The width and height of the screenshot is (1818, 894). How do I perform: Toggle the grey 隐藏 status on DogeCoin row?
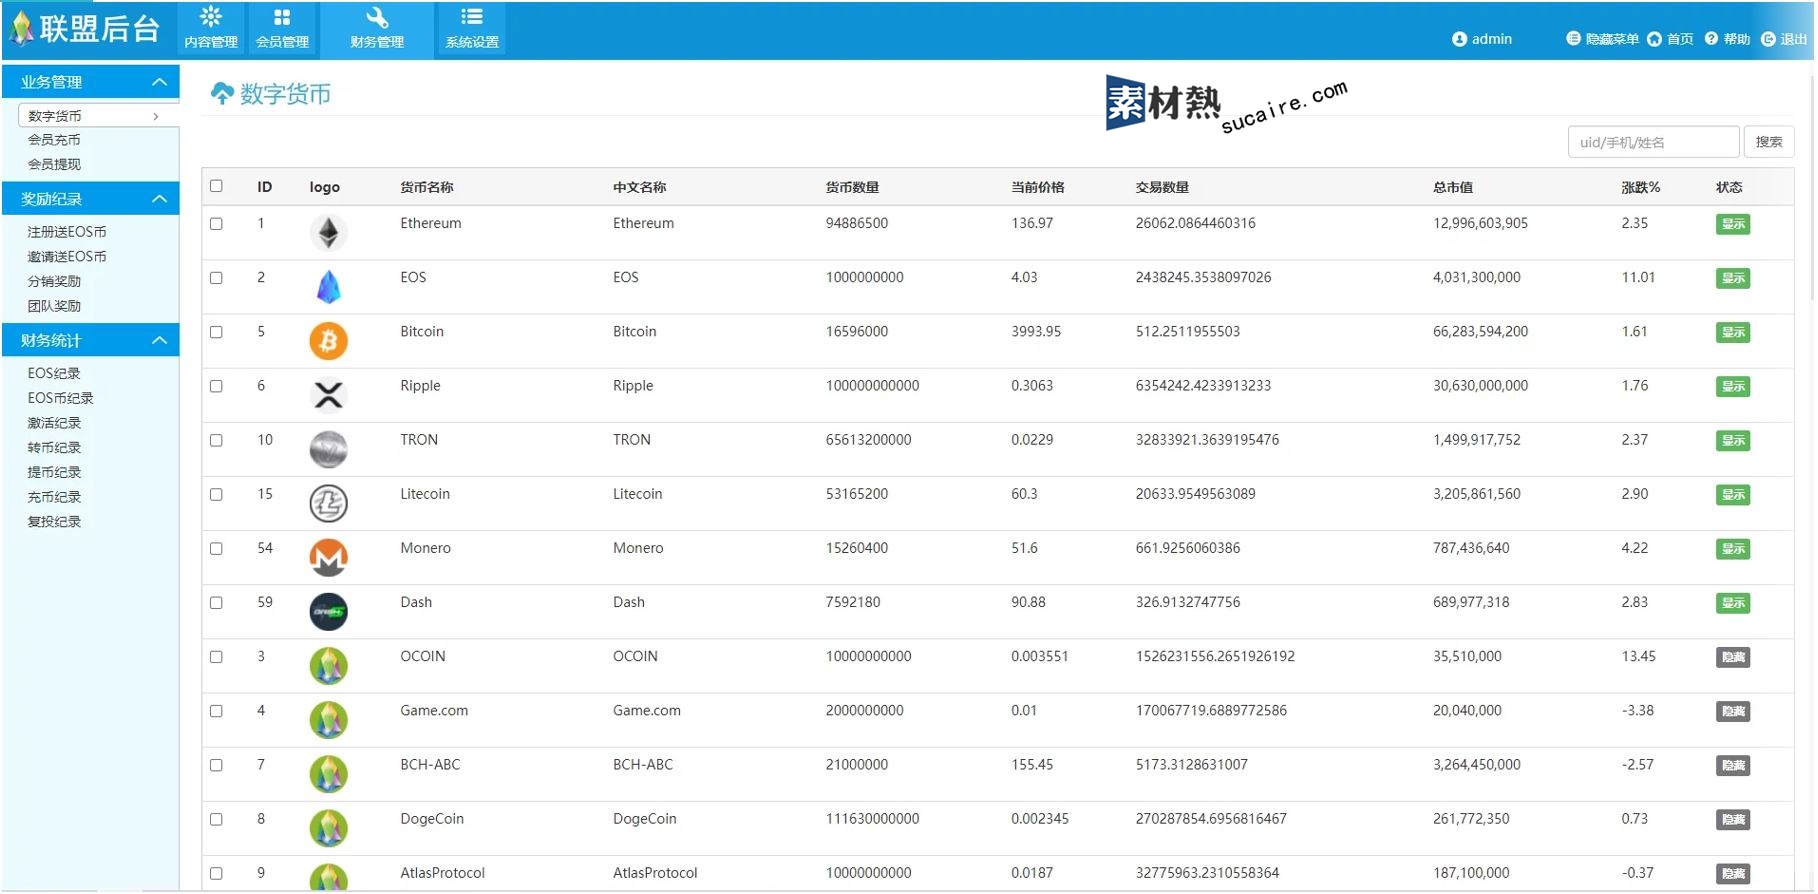point(1733,819)
